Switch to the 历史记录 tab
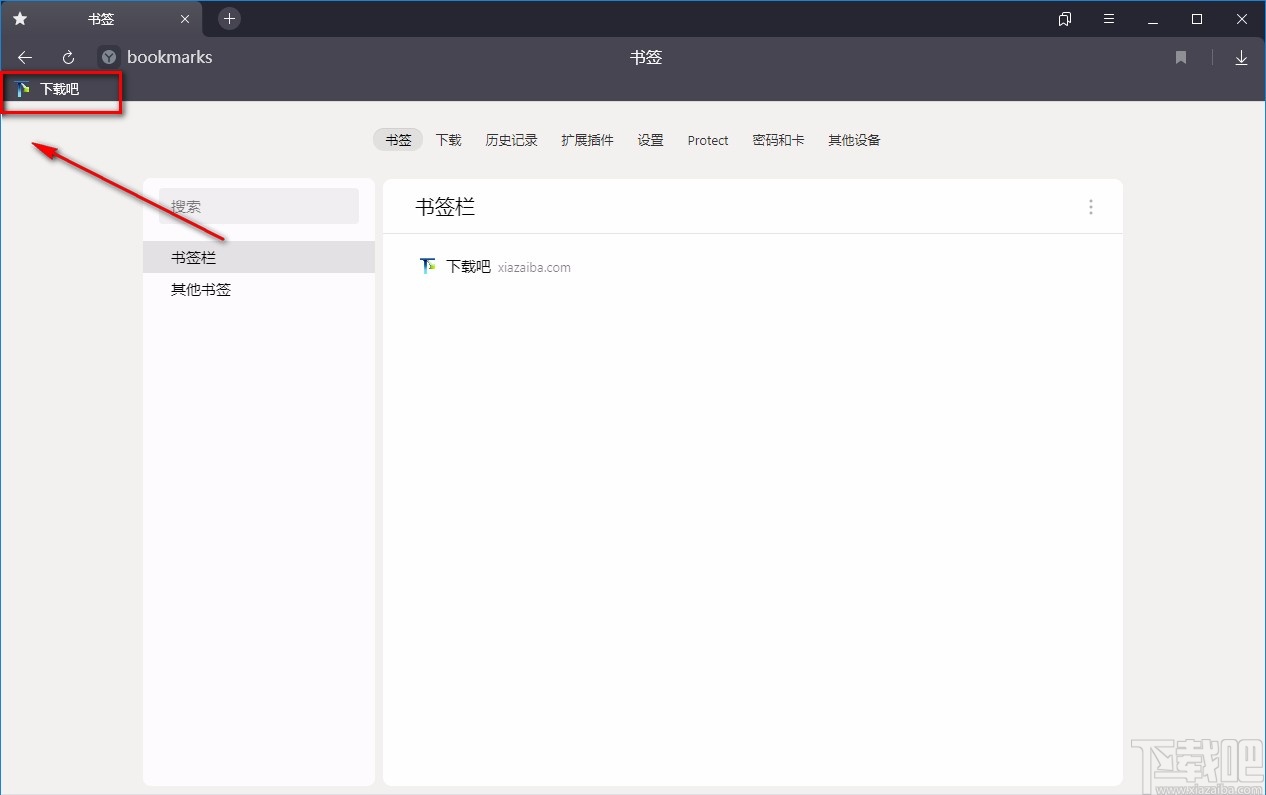Viewport: 1266px width, 795px height. pos(511,140)
